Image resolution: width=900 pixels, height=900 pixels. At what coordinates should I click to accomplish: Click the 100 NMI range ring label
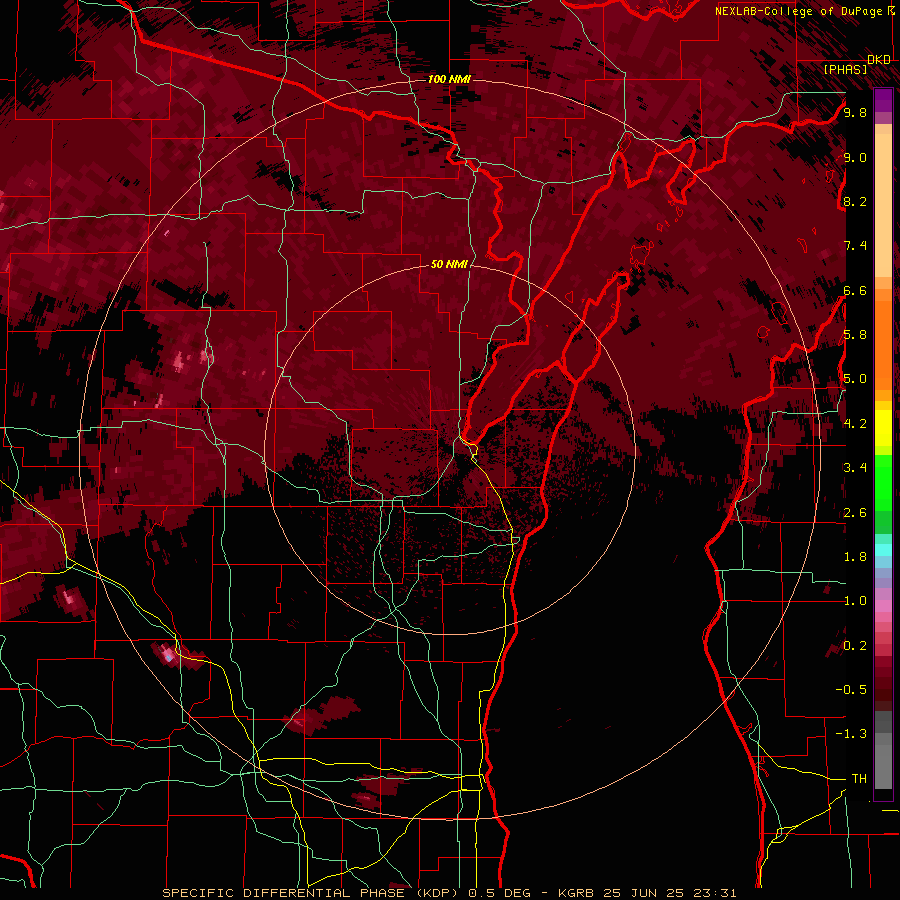[x=449, y=79]
